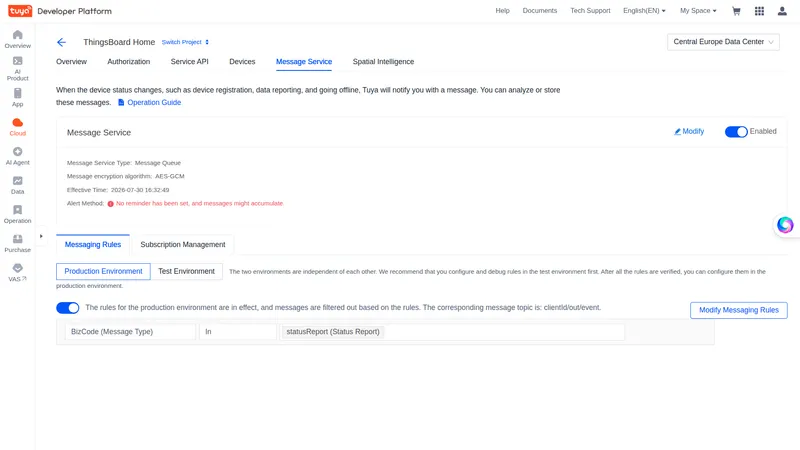This screenshot has height=450, width=800.
Task: Open AI Product in the sidebar
Action: pos(17,68)
